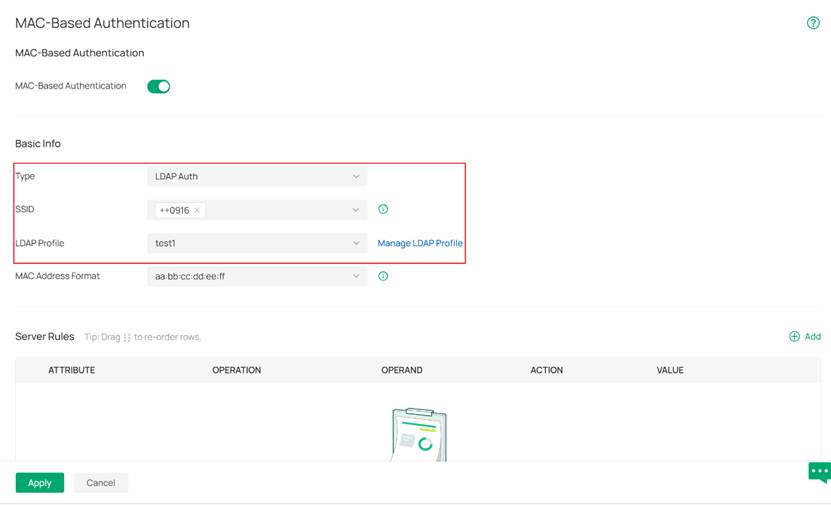Click the ATTRIBUTE column header
Image resolution: width=831 pixels, height=505 pixels.
[x=72, y=370]
